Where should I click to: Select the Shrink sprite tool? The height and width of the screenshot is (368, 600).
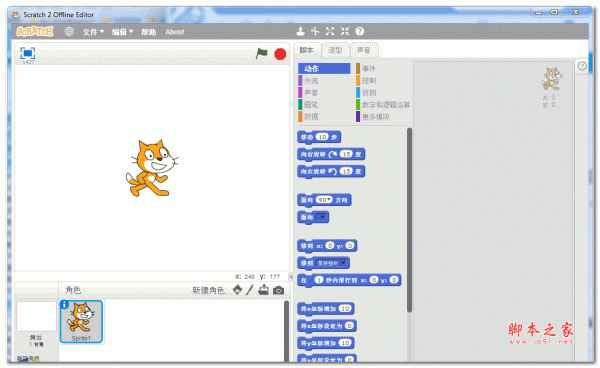(x=345, y=31)
